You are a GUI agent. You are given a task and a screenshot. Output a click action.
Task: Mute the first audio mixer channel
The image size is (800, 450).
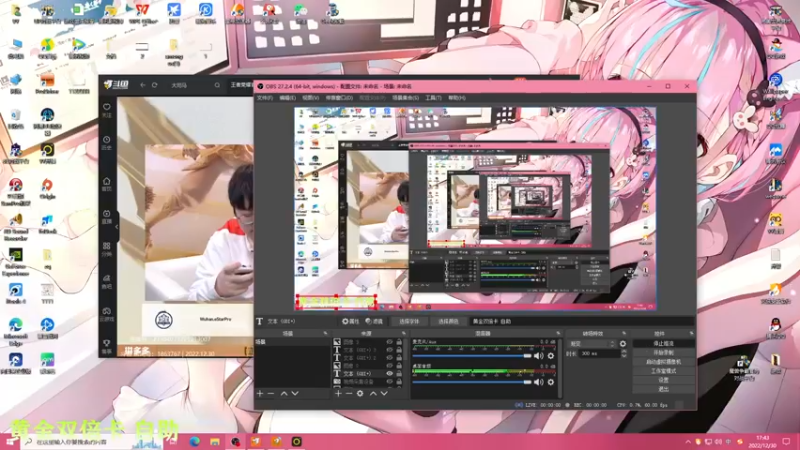[x=538, y=356]
